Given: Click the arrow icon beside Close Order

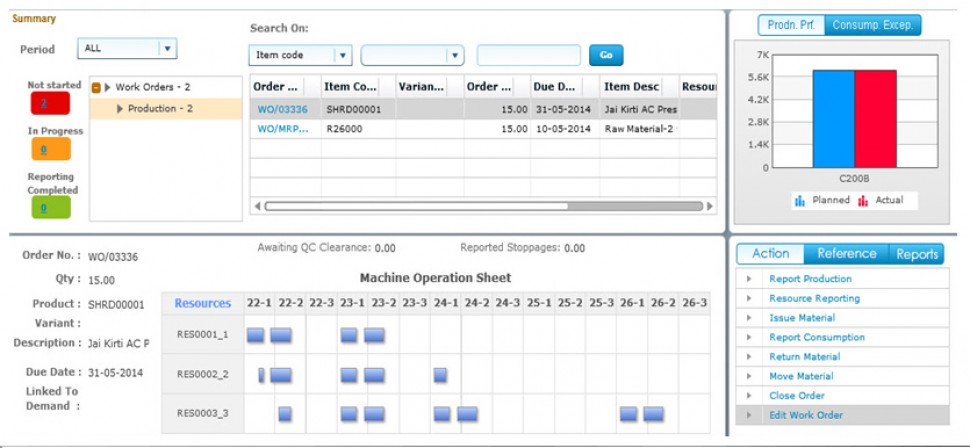Looking at the screenshot, I should [x=748, y=396].
